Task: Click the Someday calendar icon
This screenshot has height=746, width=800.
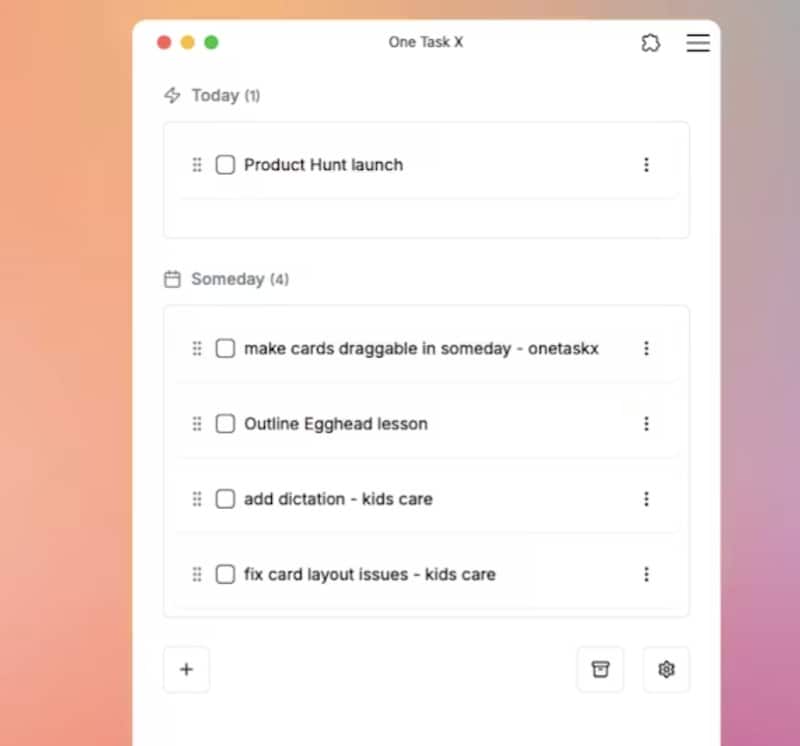Action: (172, 279)
